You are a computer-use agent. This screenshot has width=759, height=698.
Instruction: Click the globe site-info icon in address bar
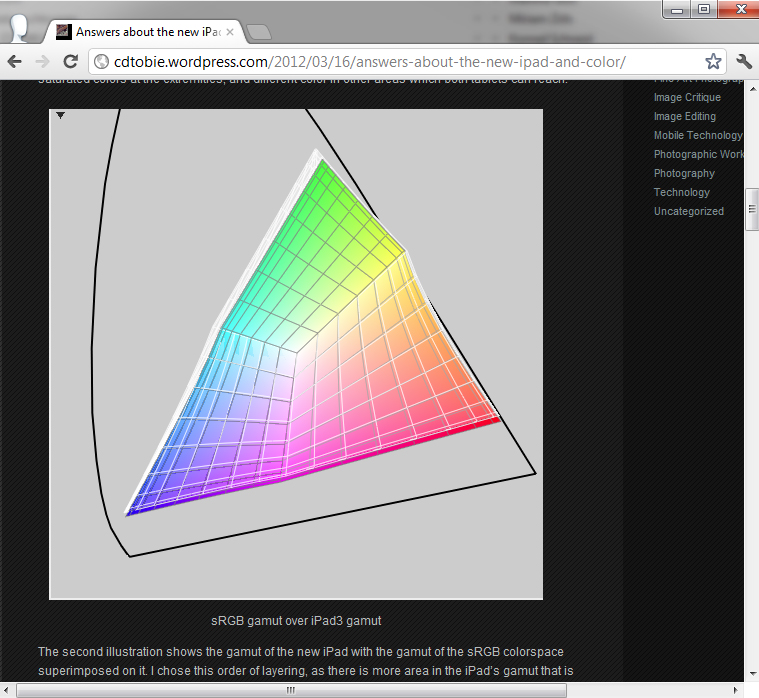pyautogui.click(x=101, y=61)
